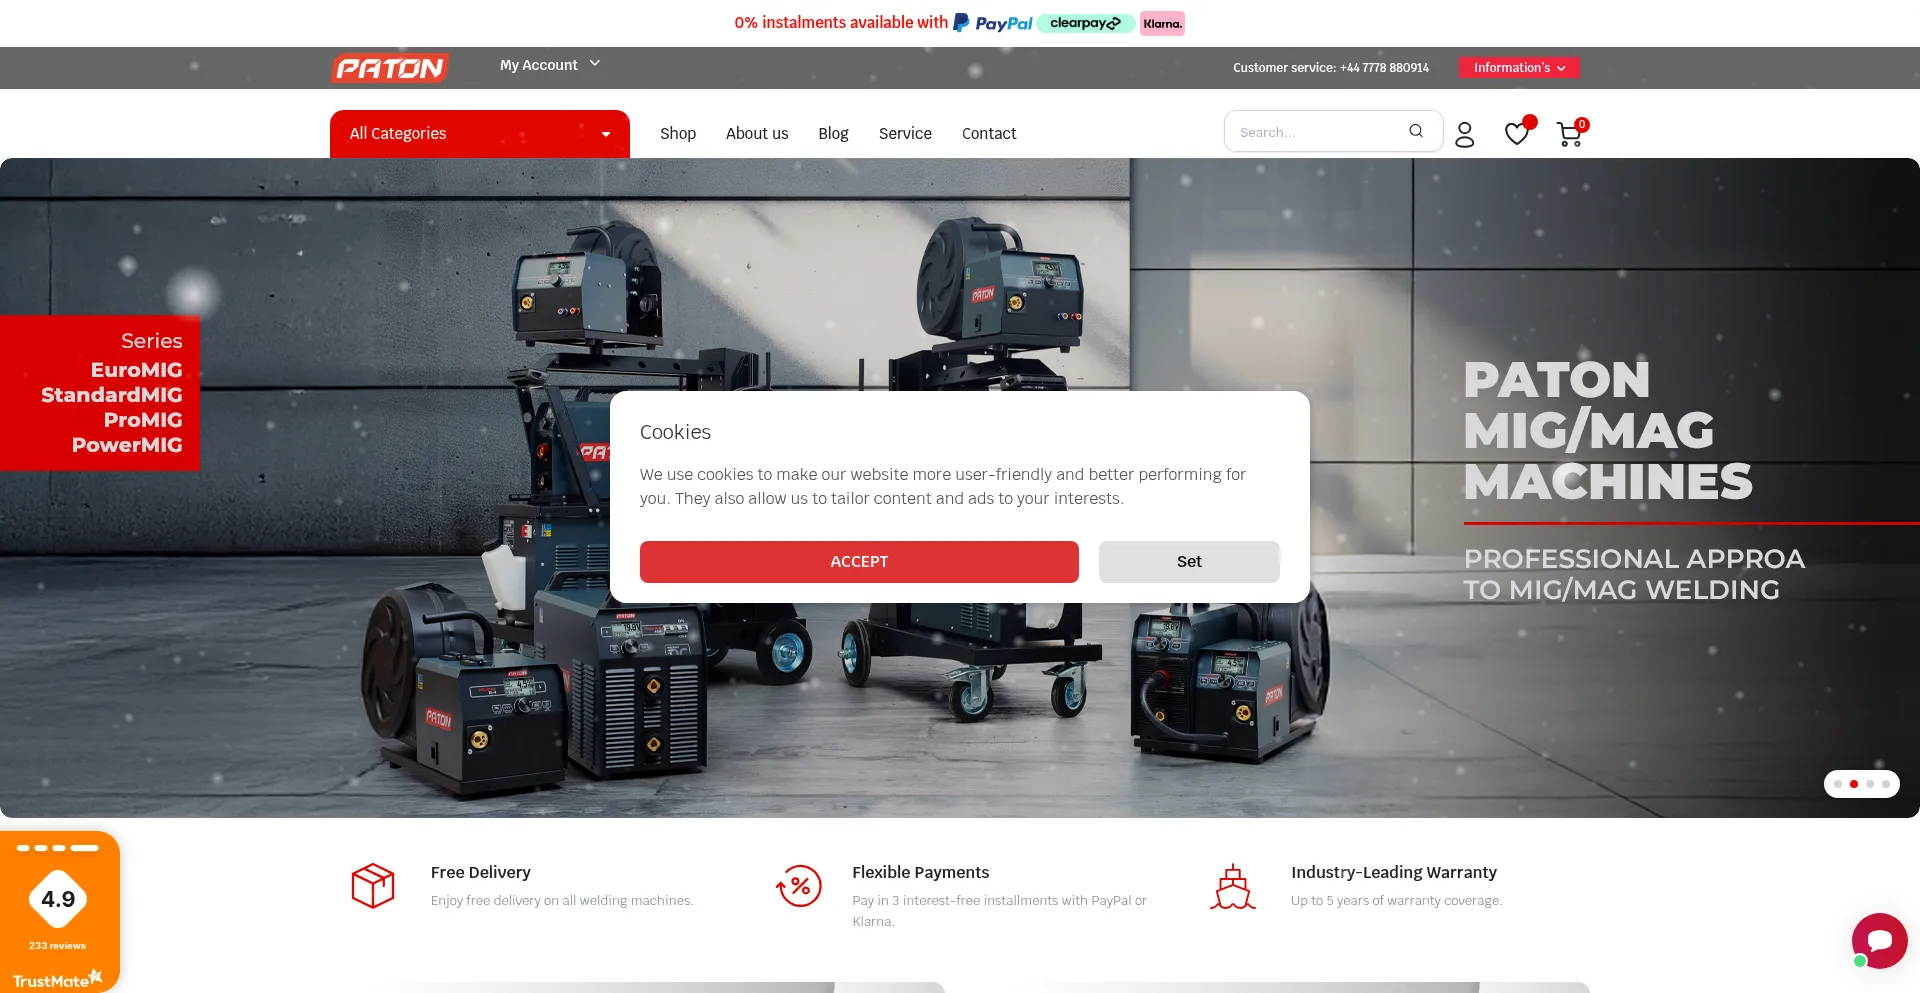Click the "Free Delivery" heading
Viewport: 1920px width, 993px height.
click(x=481, y=872)
